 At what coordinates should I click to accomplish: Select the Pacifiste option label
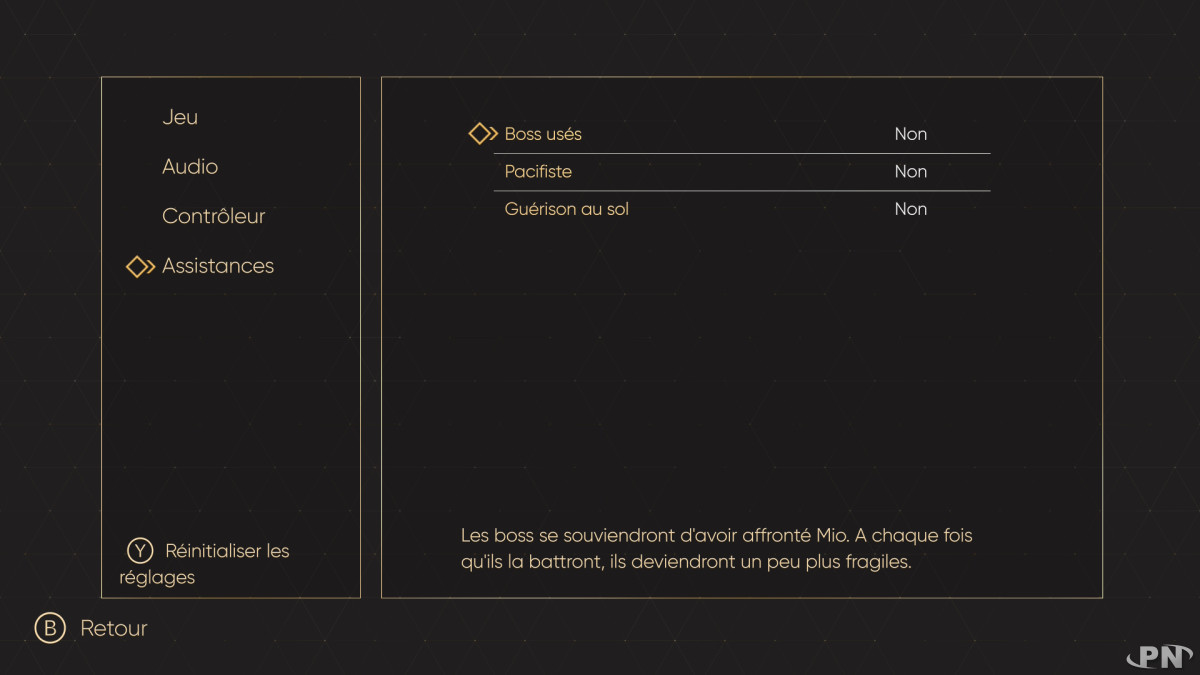tap(538, 172)
